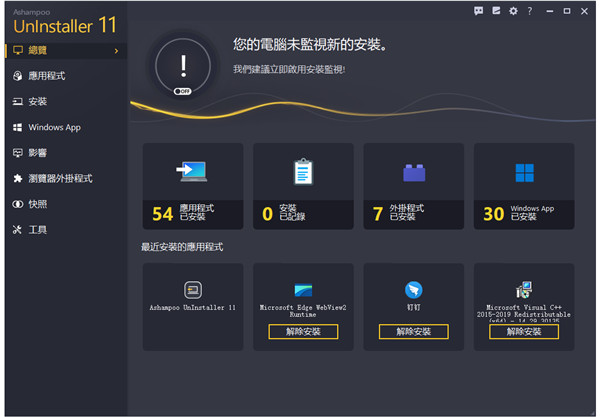
Task: Click the Ashampoo UnInstaller 11 card label
Action: coord(193,308)
